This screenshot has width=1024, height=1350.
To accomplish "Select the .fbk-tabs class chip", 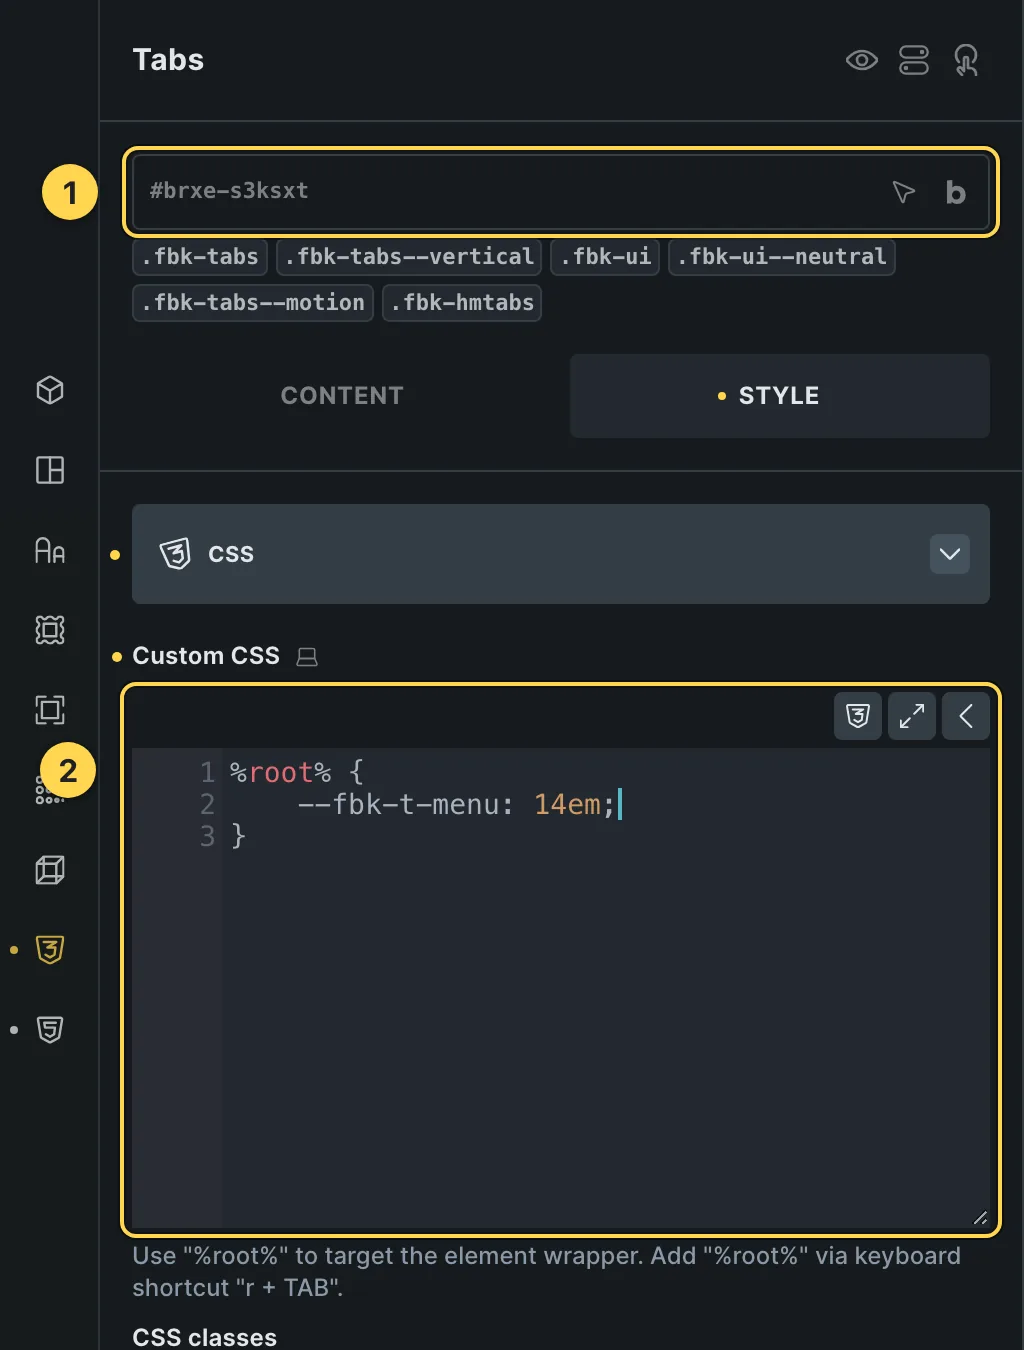I will pyautogui.click(x=200, y=257).
